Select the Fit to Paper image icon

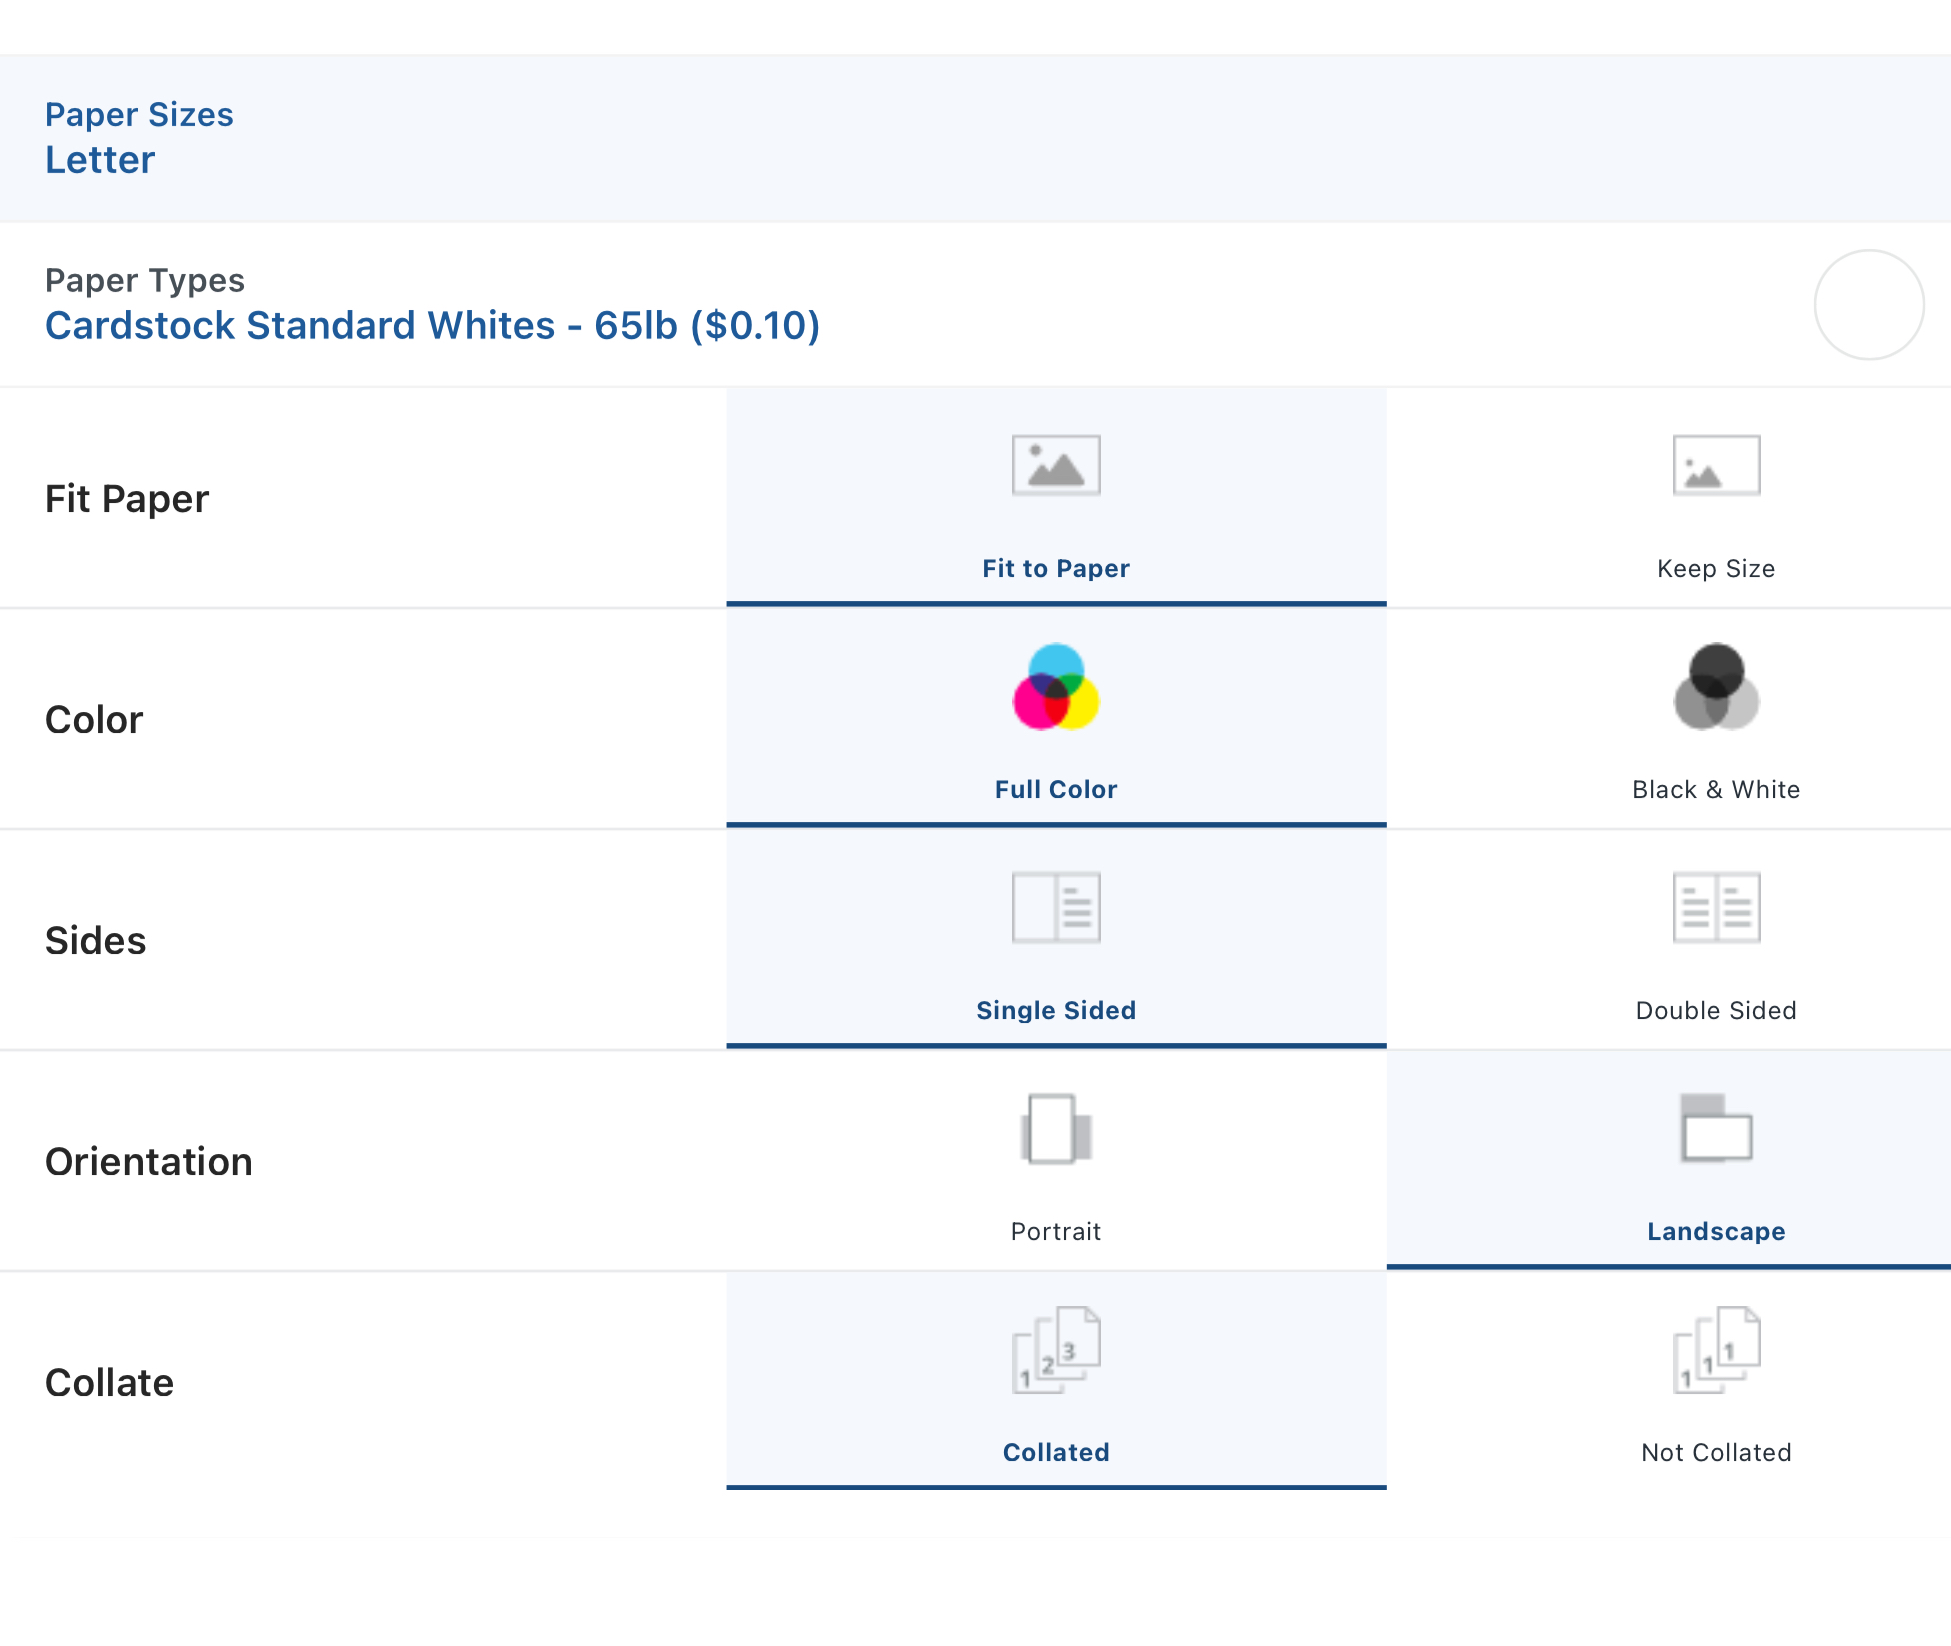[1055, 463]
